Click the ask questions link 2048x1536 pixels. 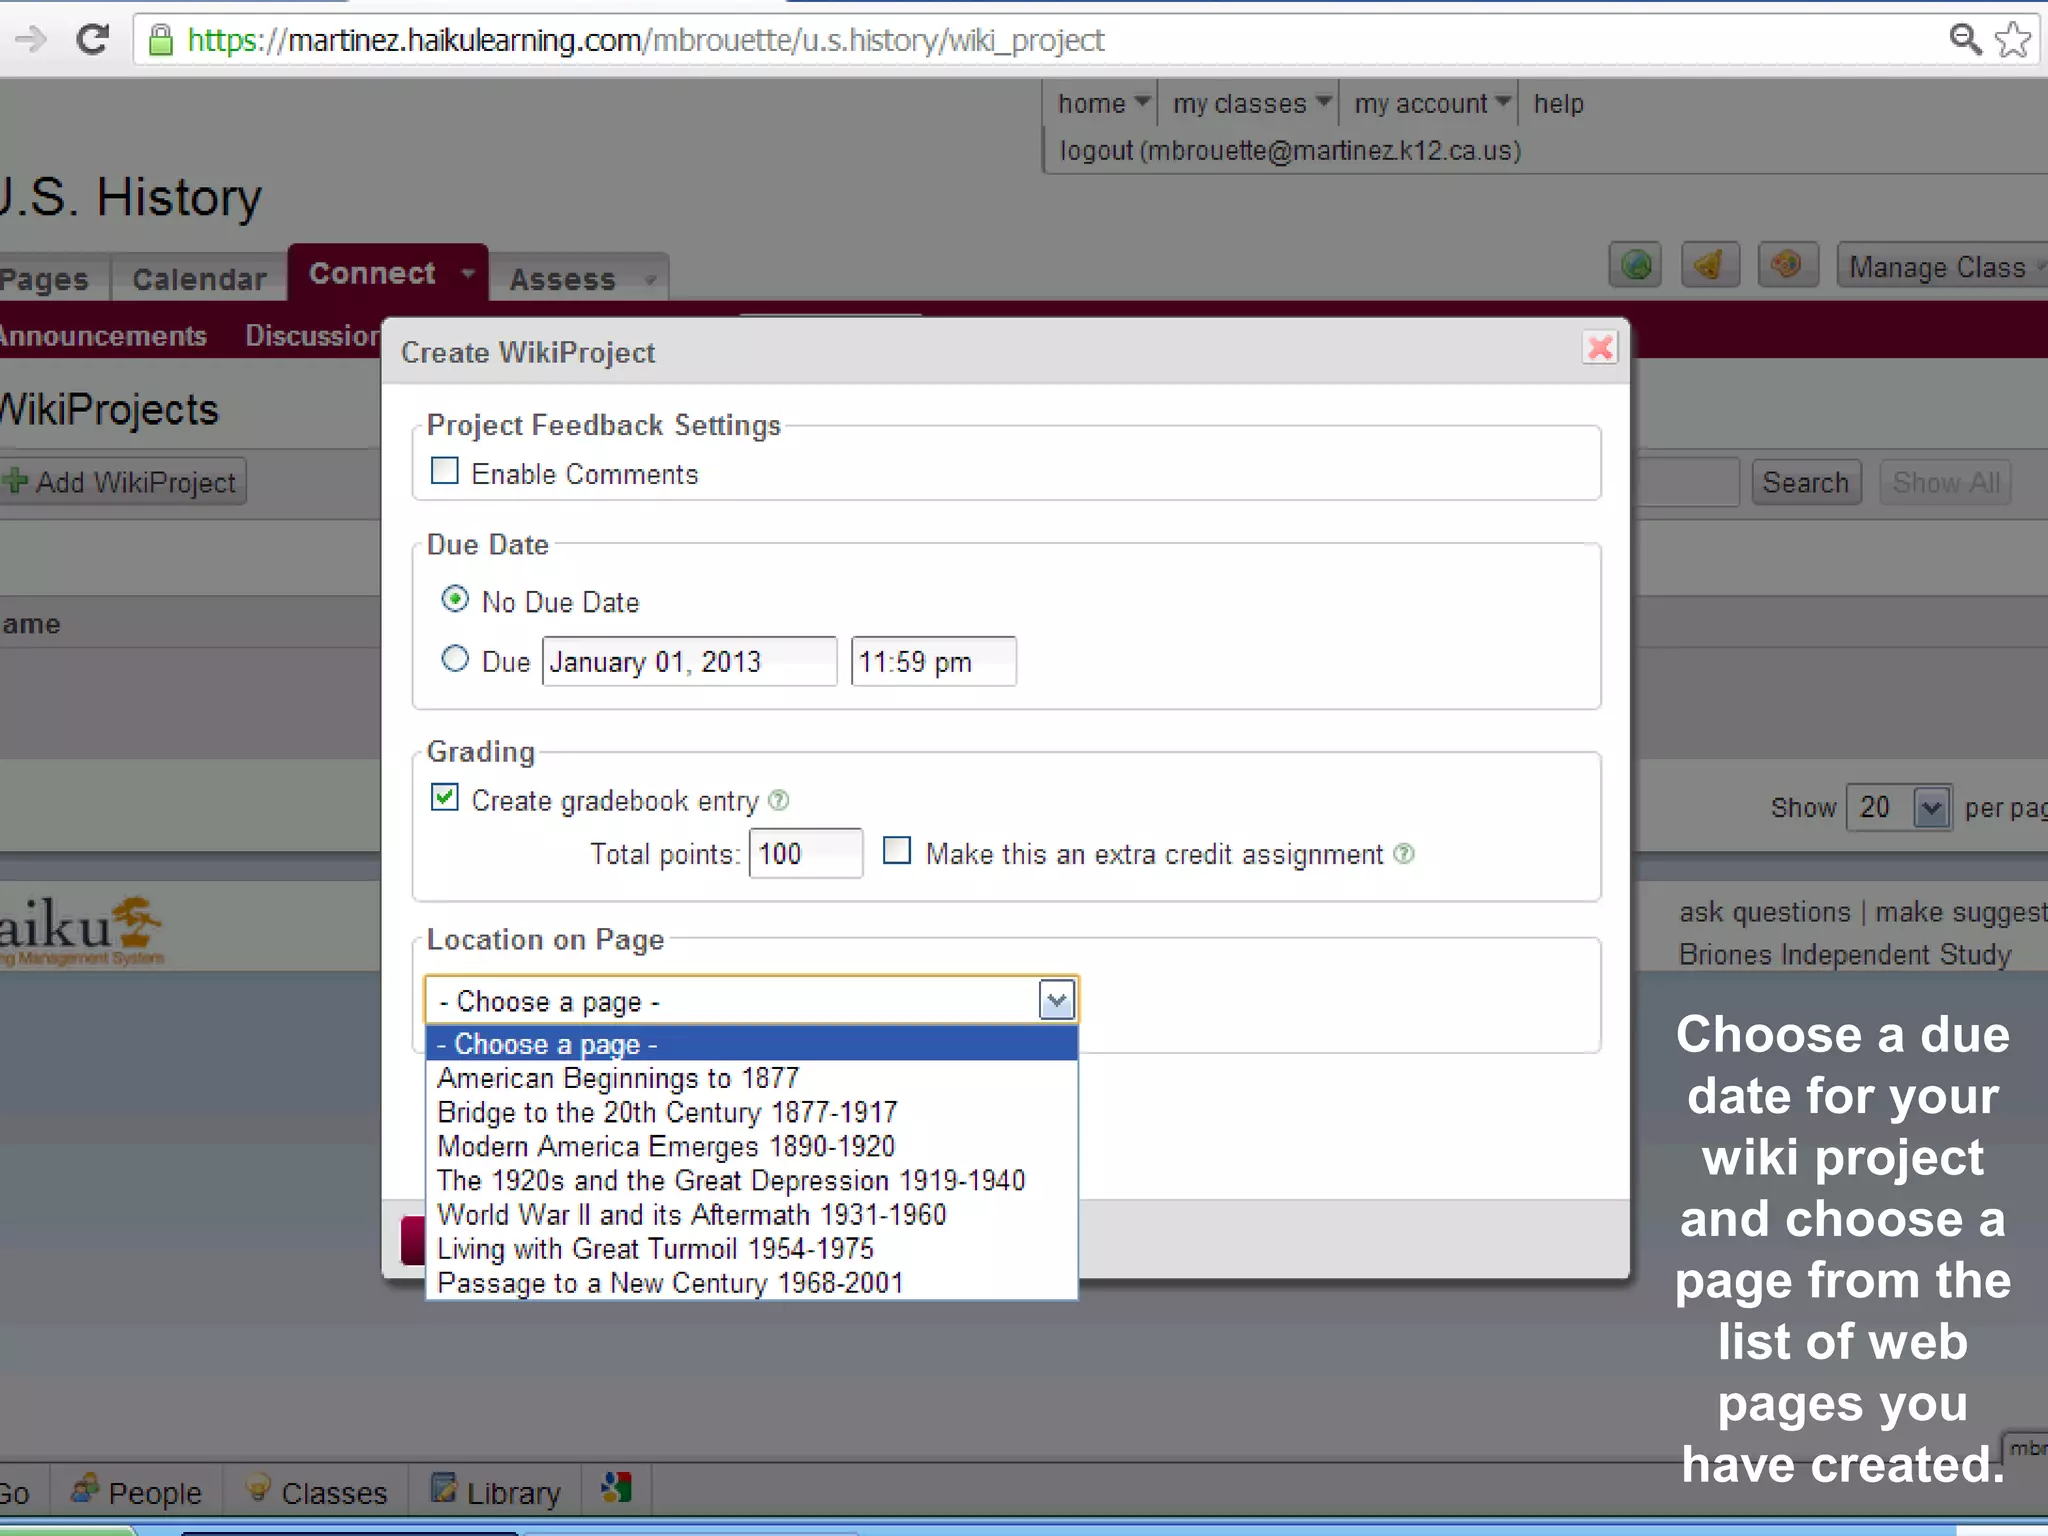pyautogui.click(x=1765, y=912)
